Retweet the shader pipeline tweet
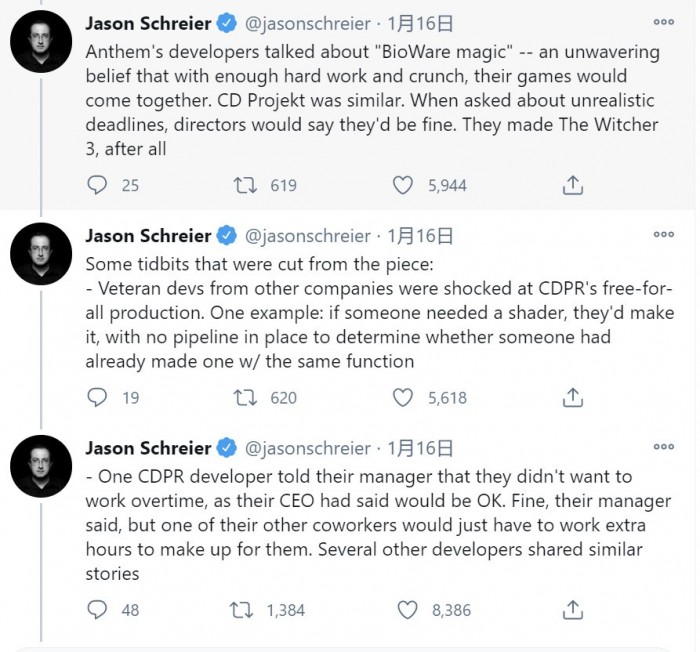This screenshot has width=700, height=652. 244,397
